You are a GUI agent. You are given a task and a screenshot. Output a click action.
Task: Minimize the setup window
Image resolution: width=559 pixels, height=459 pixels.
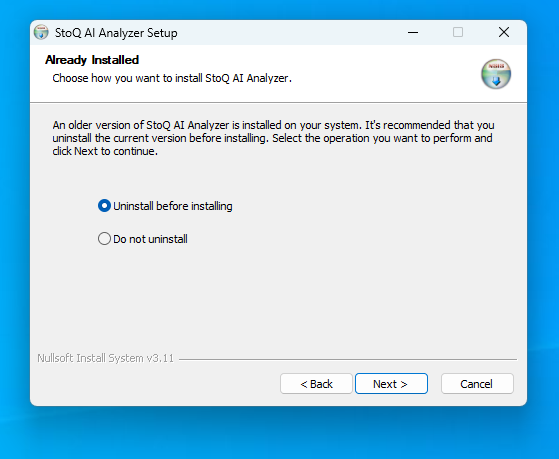[x=413, y=32]
